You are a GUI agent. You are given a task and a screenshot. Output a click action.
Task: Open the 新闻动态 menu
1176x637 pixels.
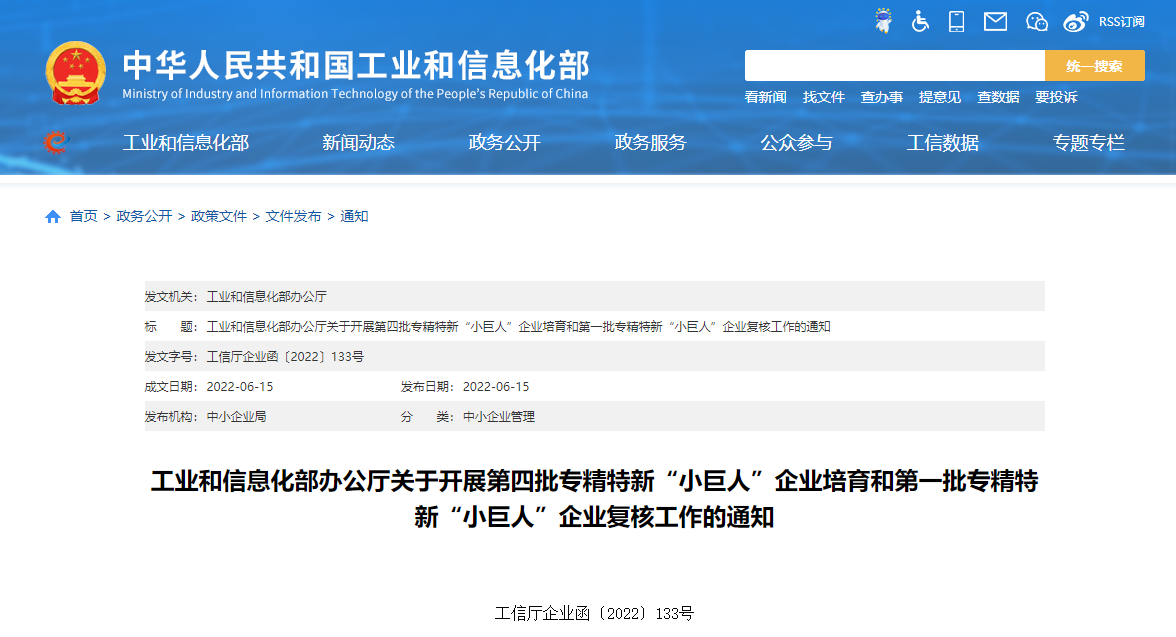pos(358,143)
